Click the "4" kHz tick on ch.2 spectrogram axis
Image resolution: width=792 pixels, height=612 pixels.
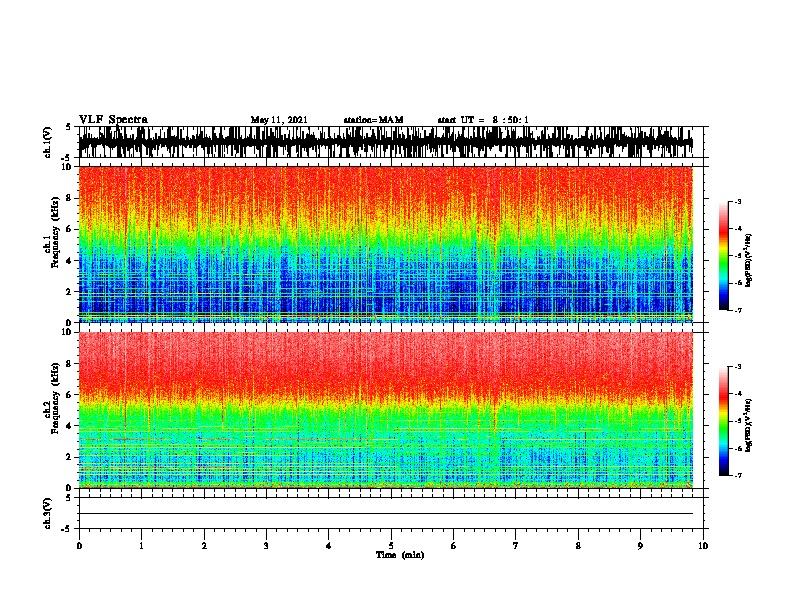70,426
